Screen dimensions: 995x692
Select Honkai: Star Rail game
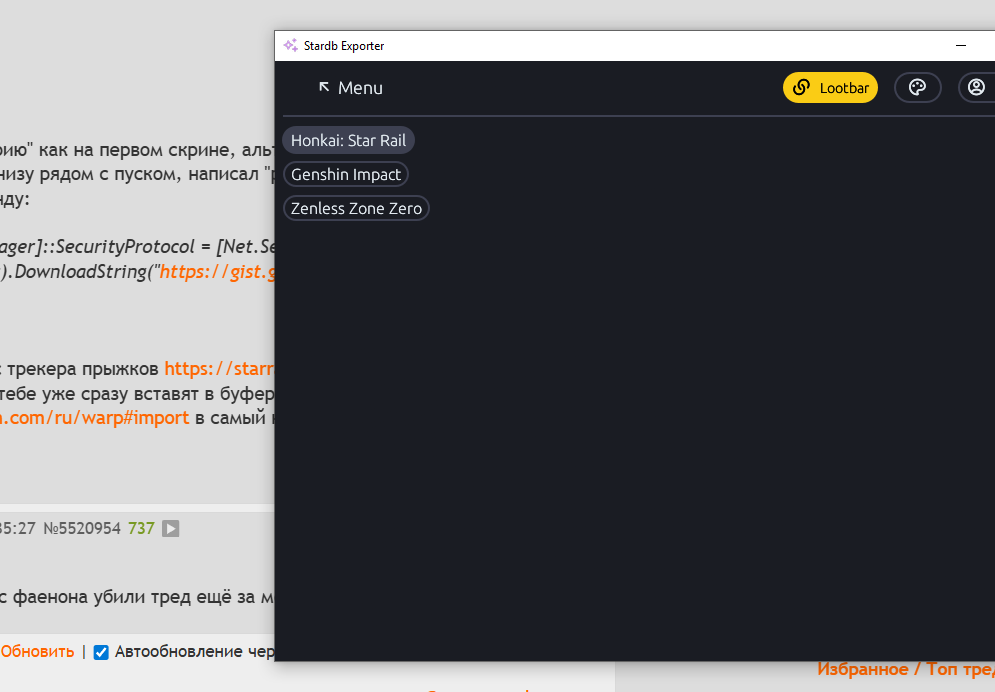(348, 140)
